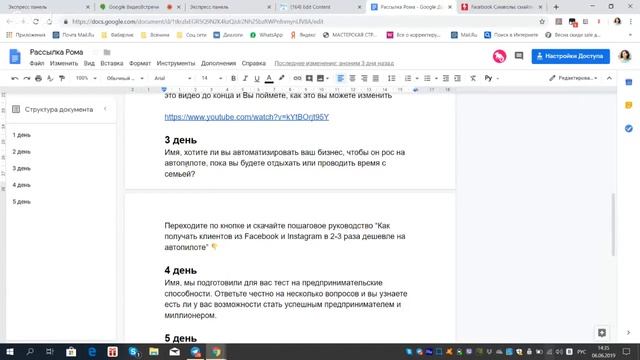
Task: Open the Формат menu
Action: click(x=140, y=63)
